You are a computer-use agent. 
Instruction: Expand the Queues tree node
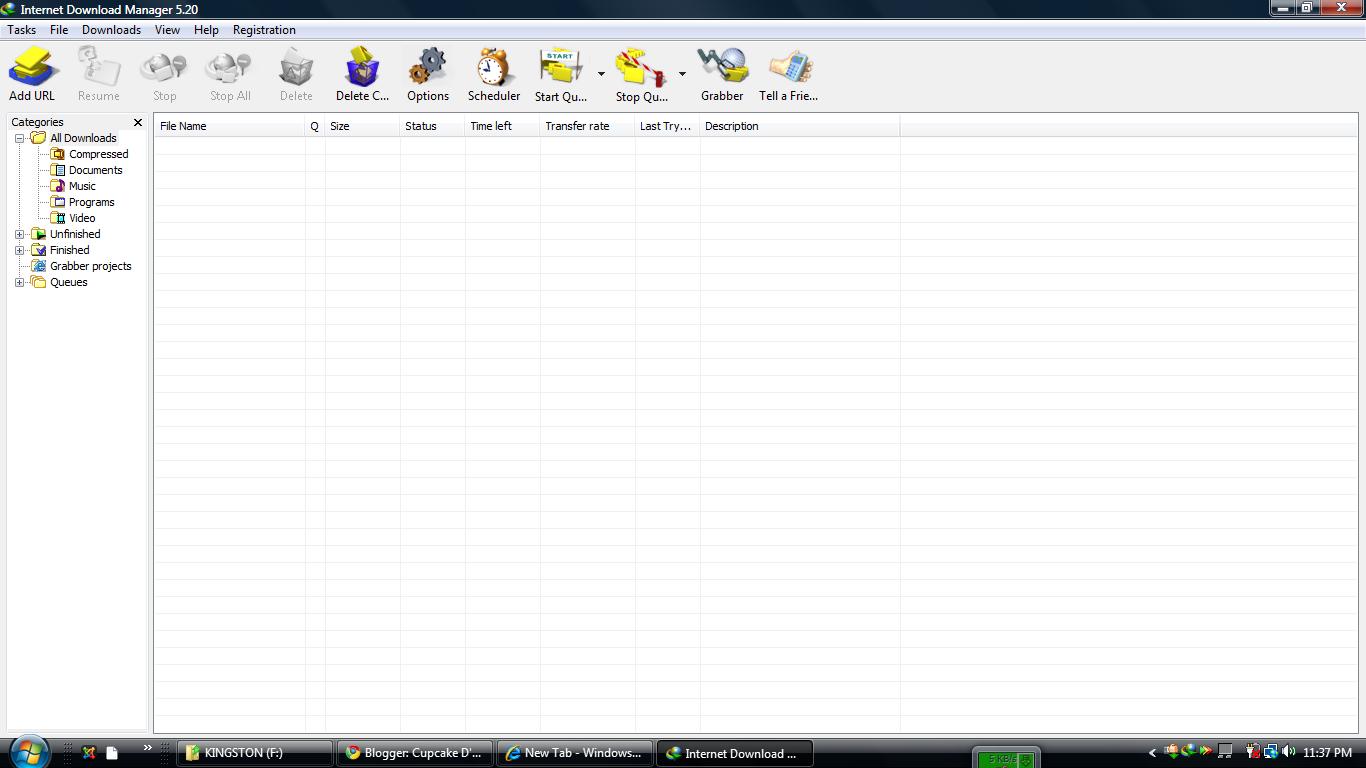[19, 282]
